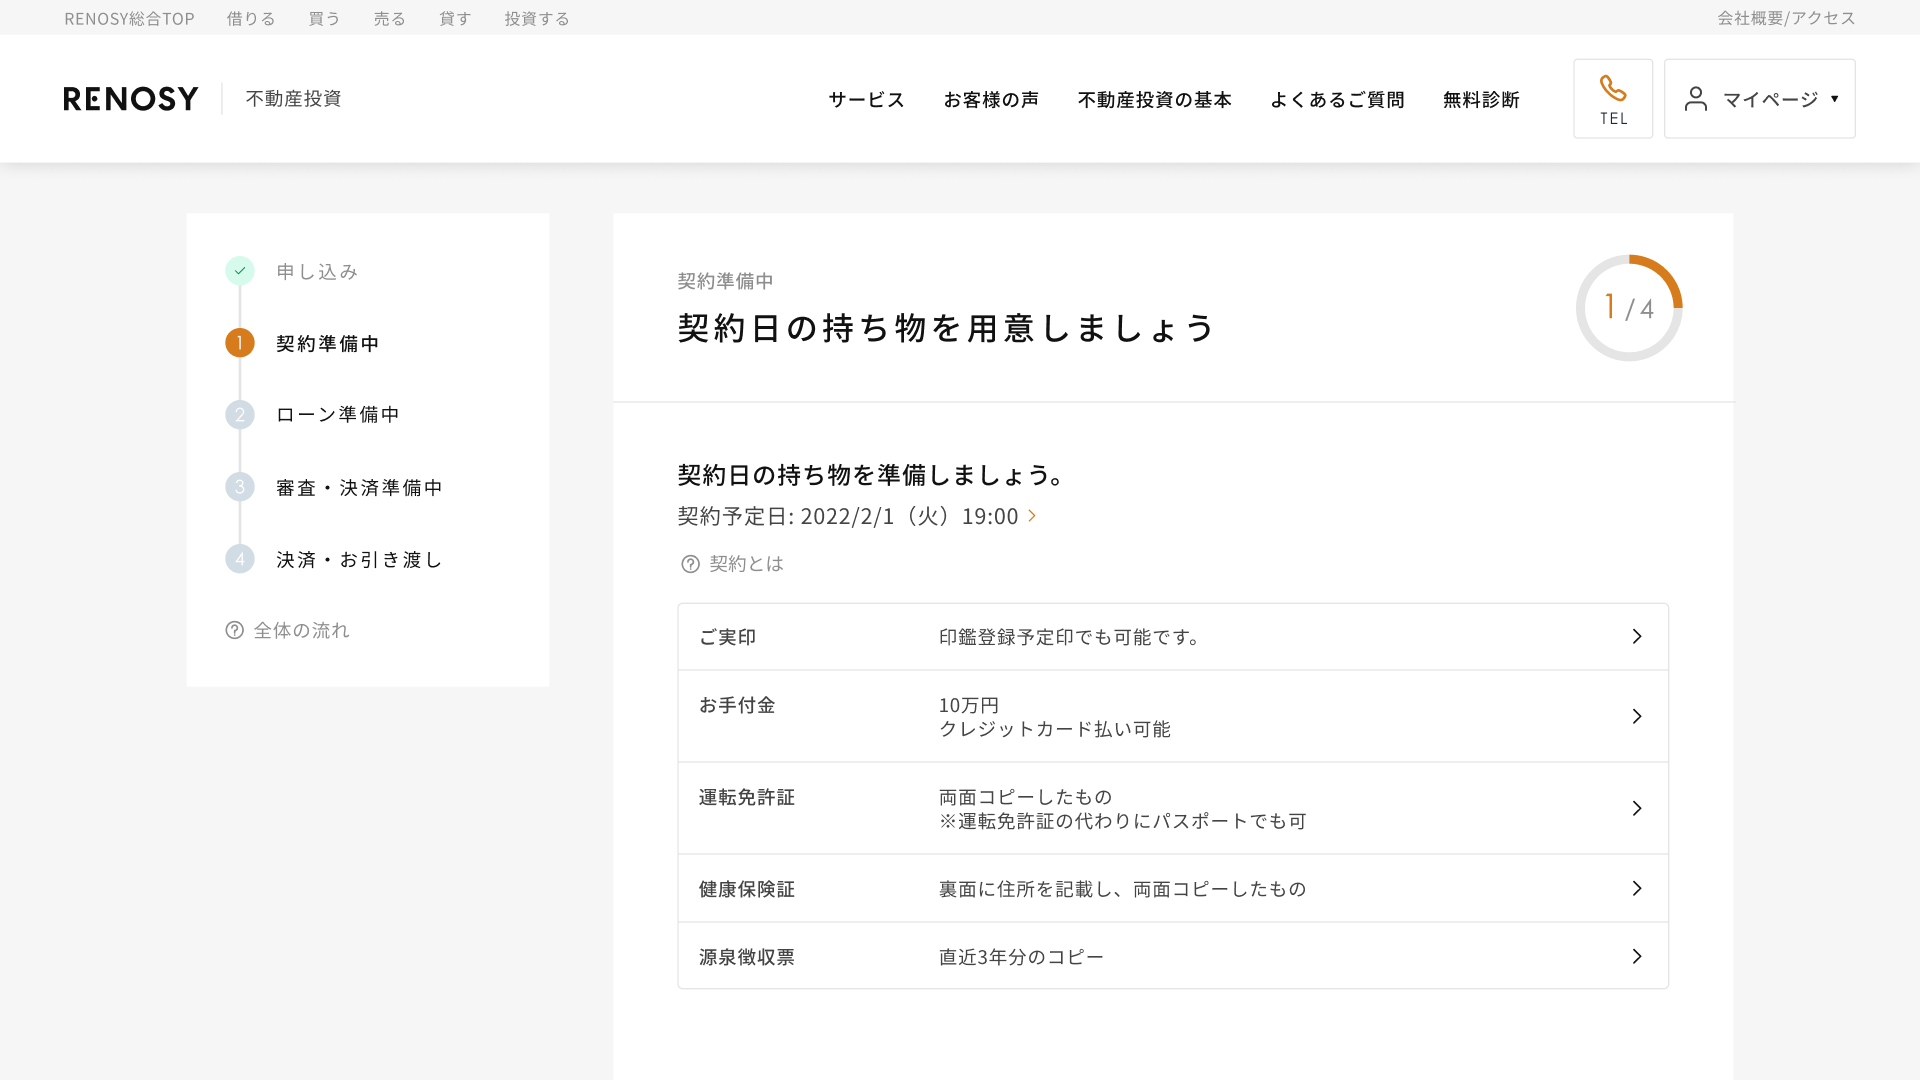
Task: Click the question mark beside 全体の流れ
Action: [233, 629]
